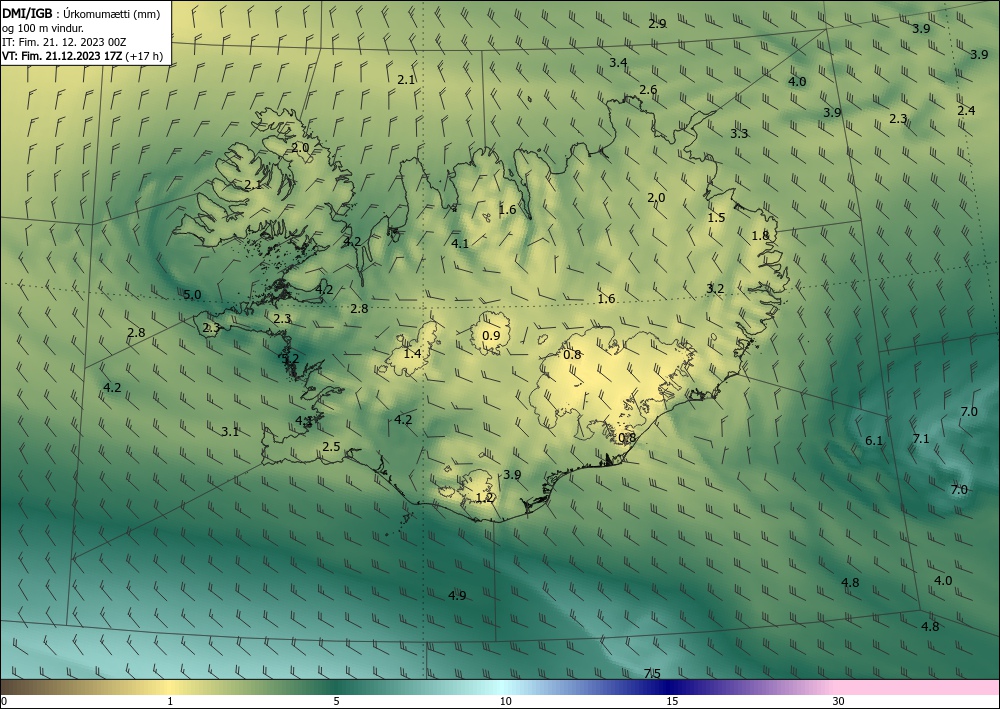Select the 2.6 value label
Viewport: 1000px width, 709px height.
click(x=648, y=90)
